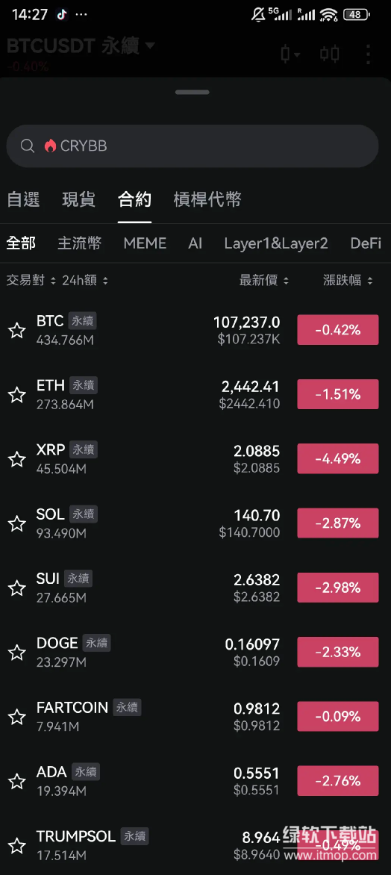
Task: Star the SOL perpetual pair
Action: [x=17, y=523]
